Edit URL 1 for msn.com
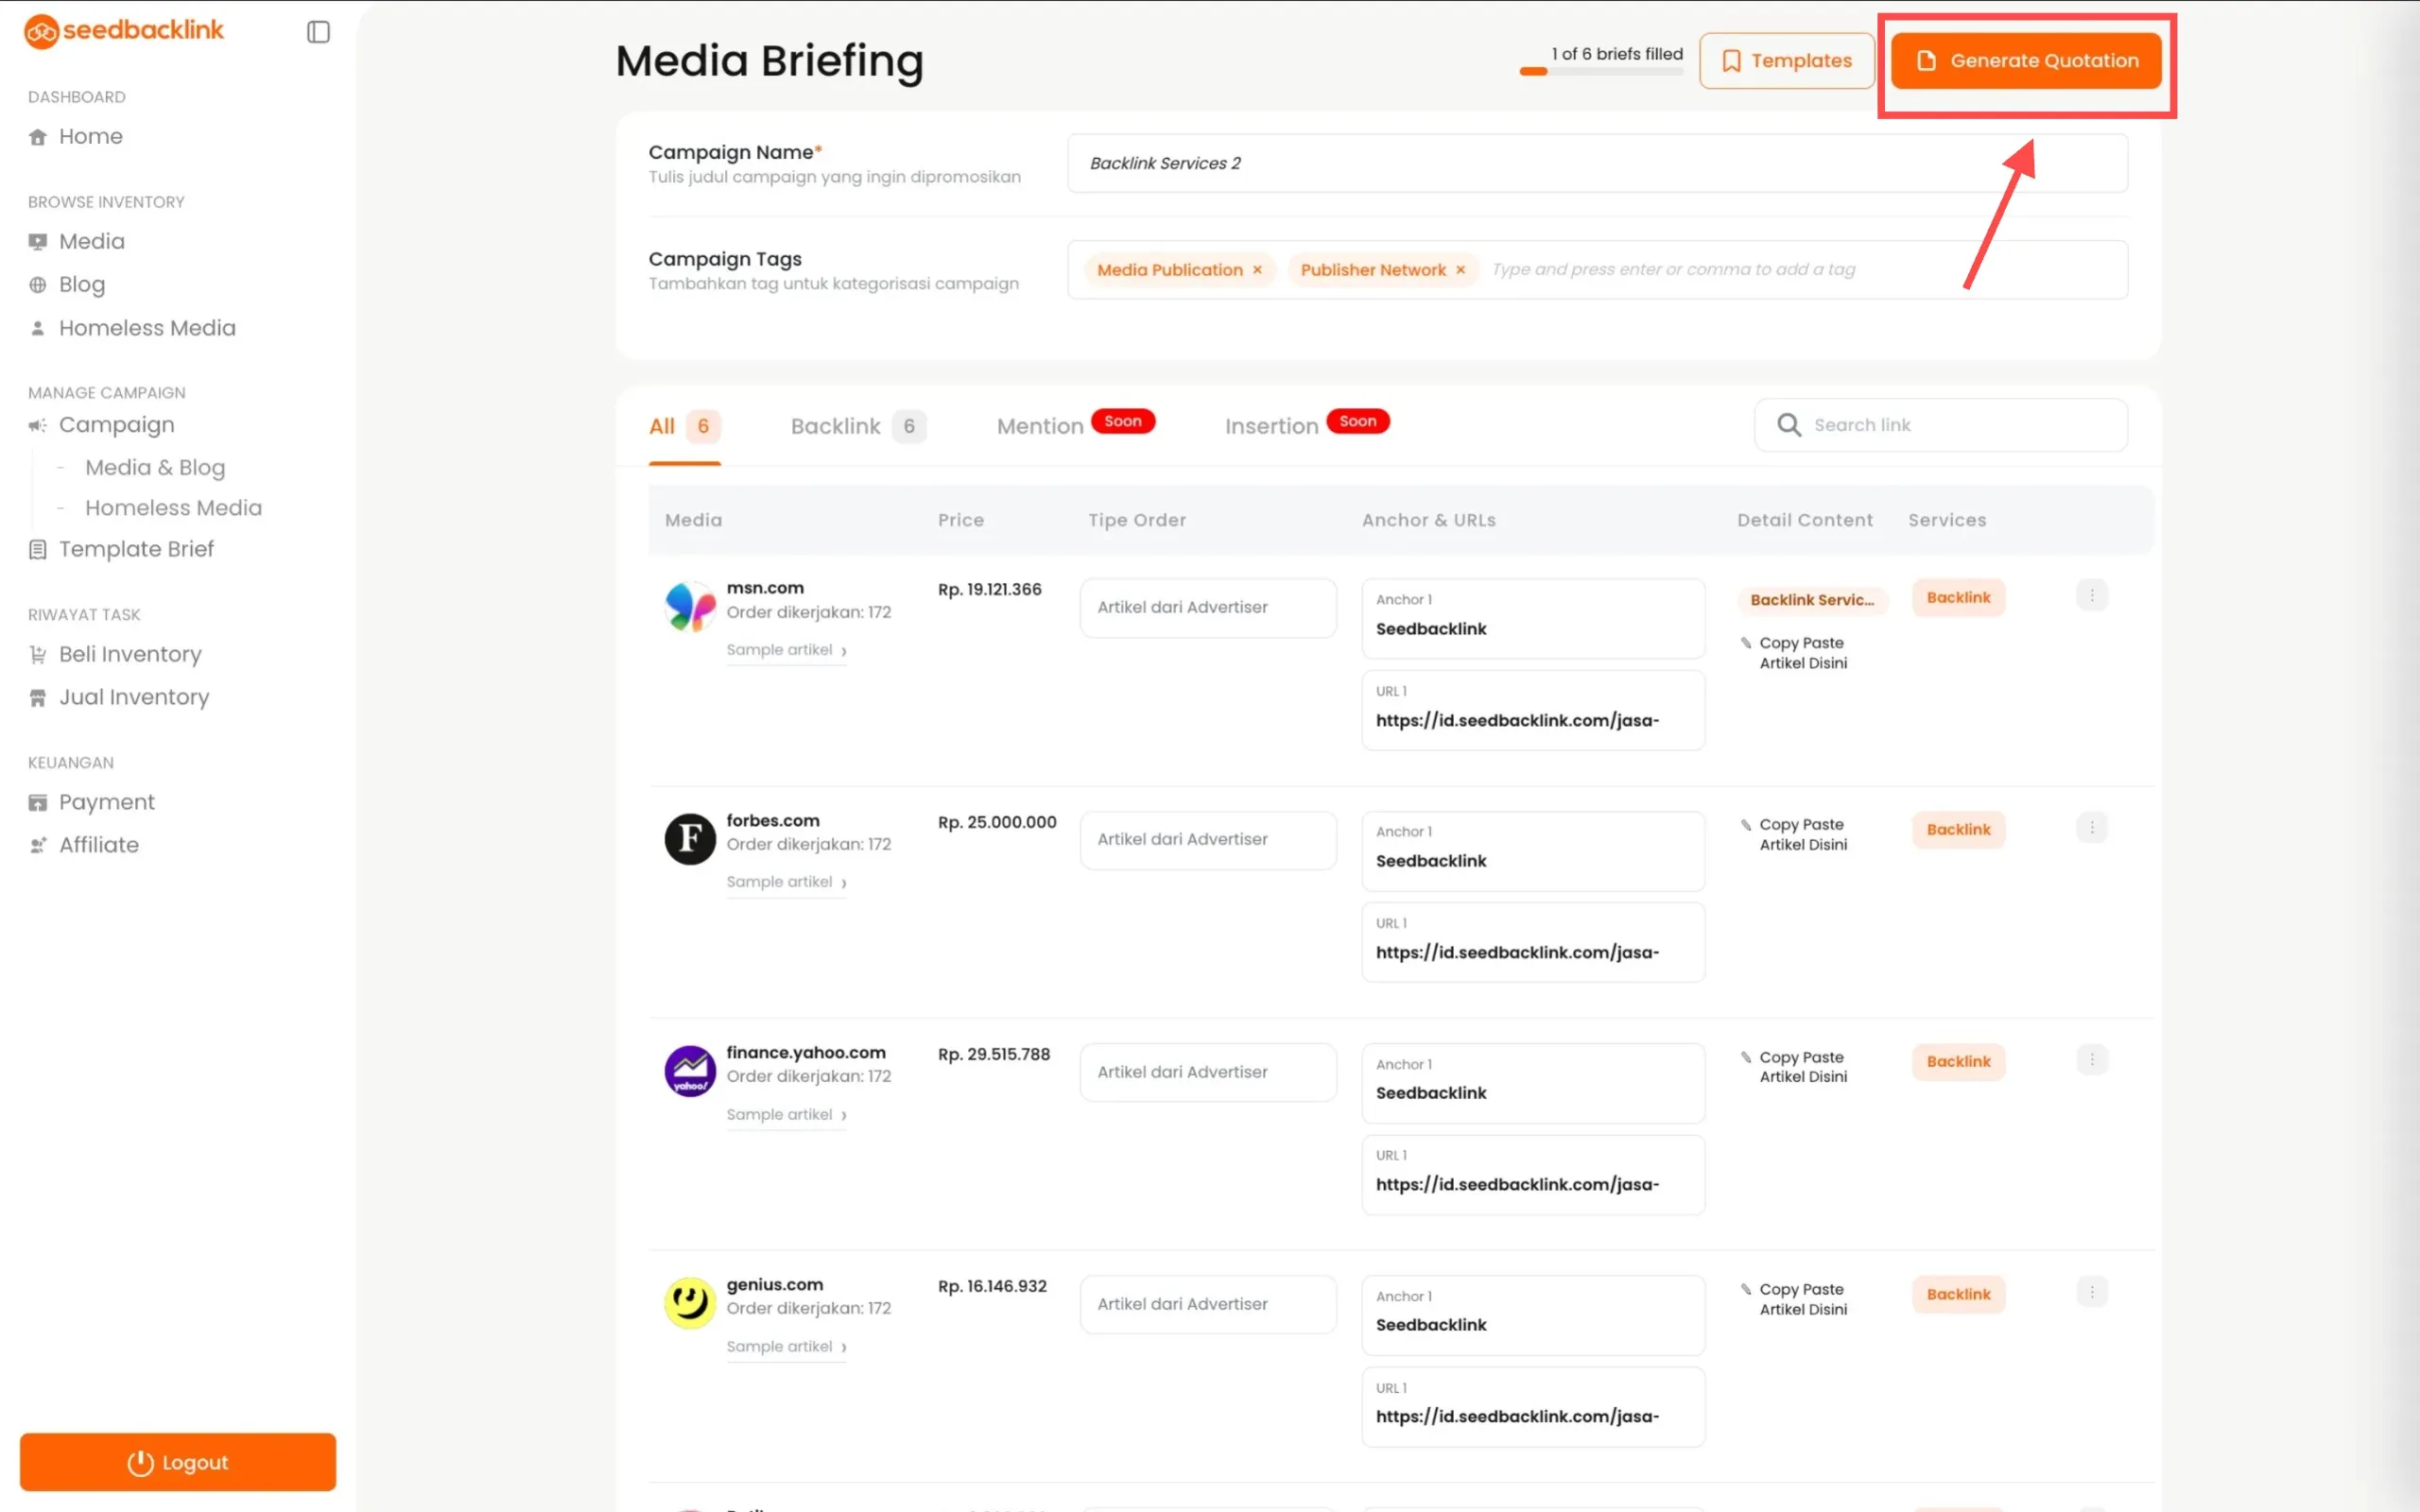This screenshot has width=2420, height=1512. click(1533, 710)
